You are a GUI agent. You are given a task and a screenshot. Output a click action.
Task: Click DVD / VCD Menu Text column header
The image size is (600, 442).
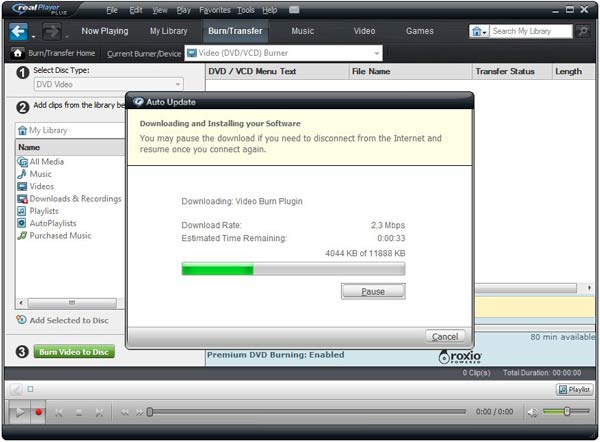pyautogui.click(x=277, y=72)
